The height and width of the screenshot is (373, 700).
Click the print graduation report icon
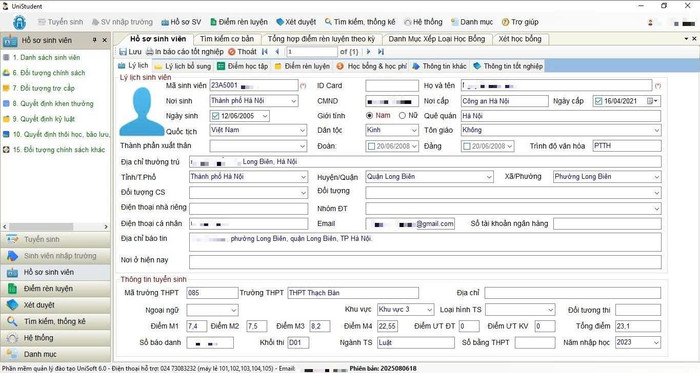click(x=150, y=52)
